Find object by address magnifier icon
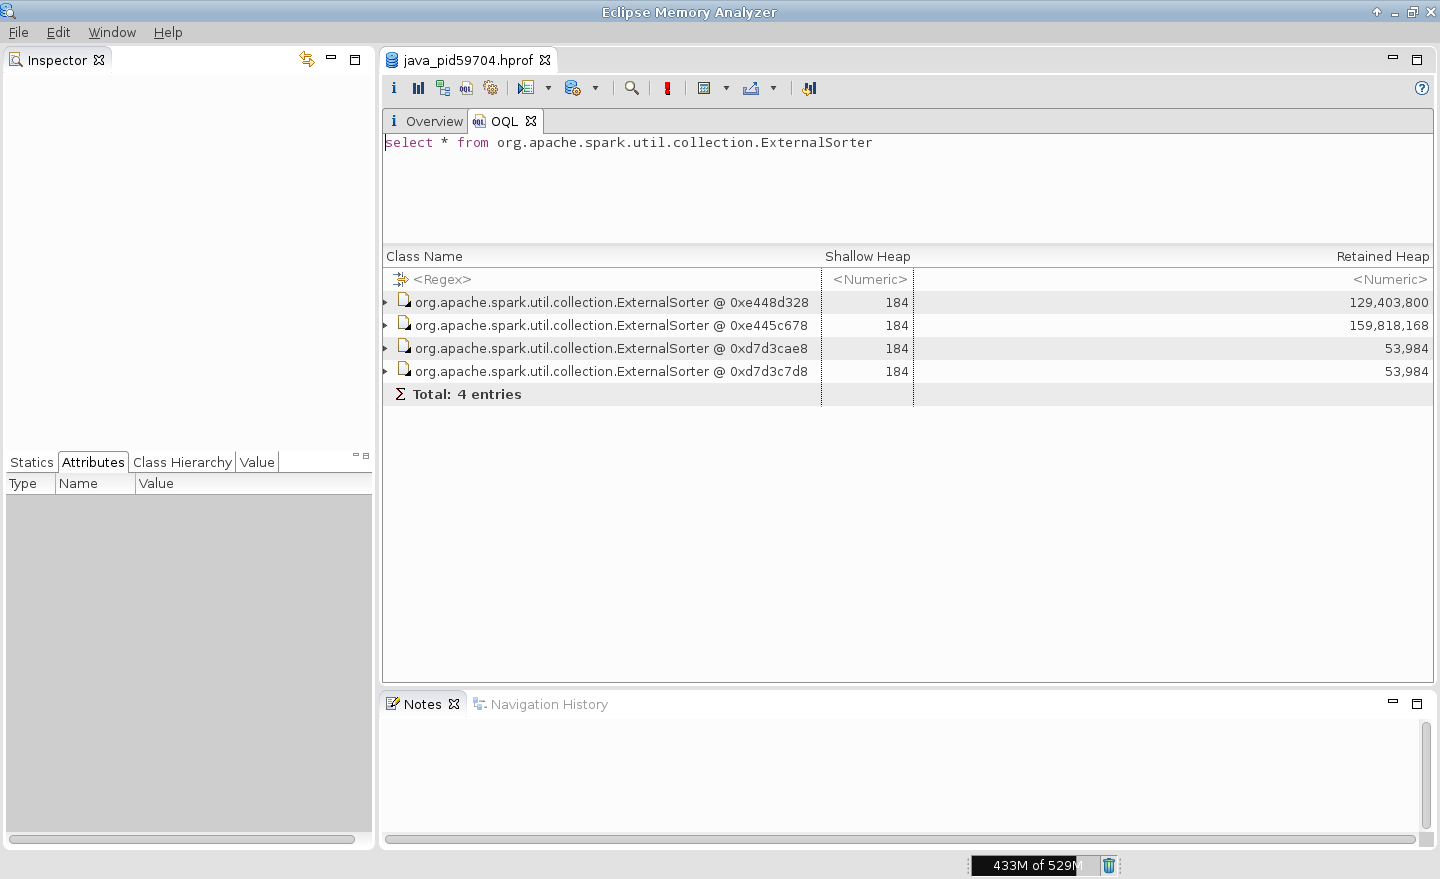 [x=632, y=88]
